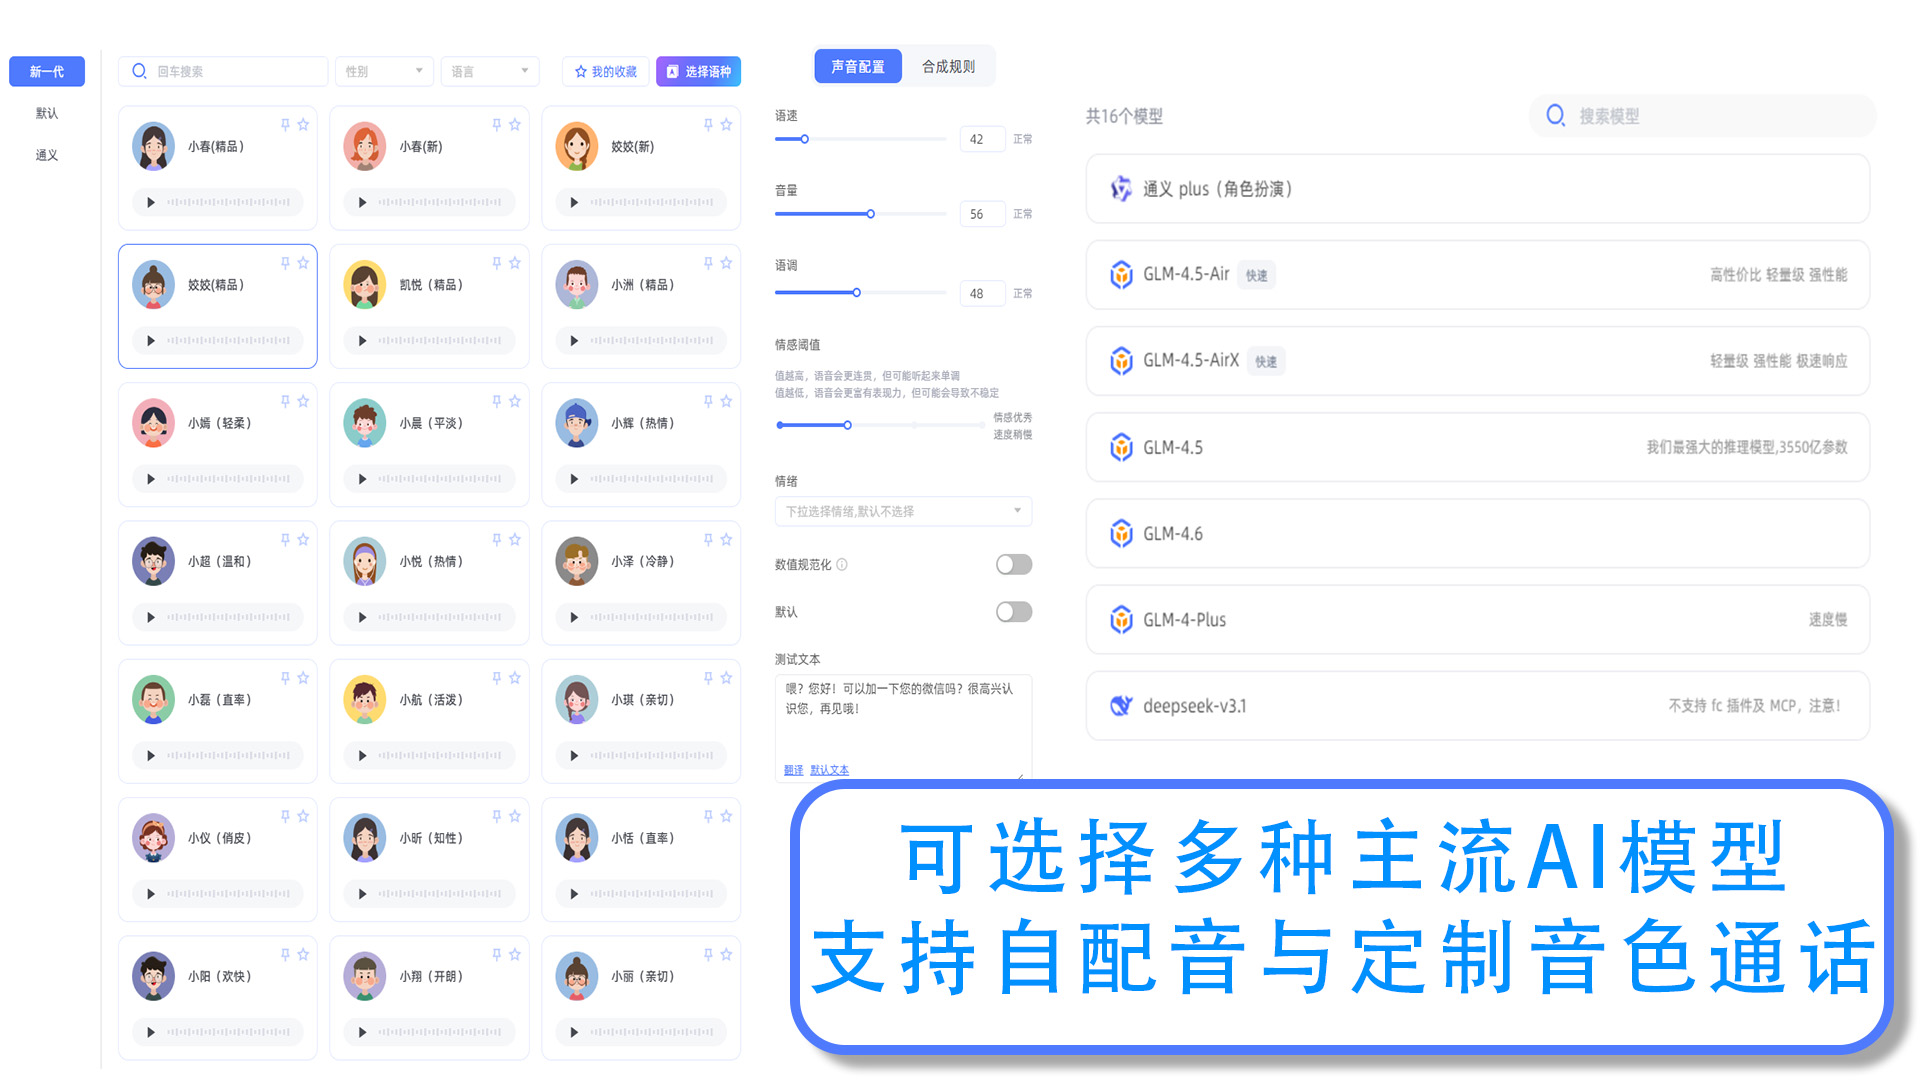Click the 选择语种 button
The image size is (1920, 1080).
[x=698, y=71]
